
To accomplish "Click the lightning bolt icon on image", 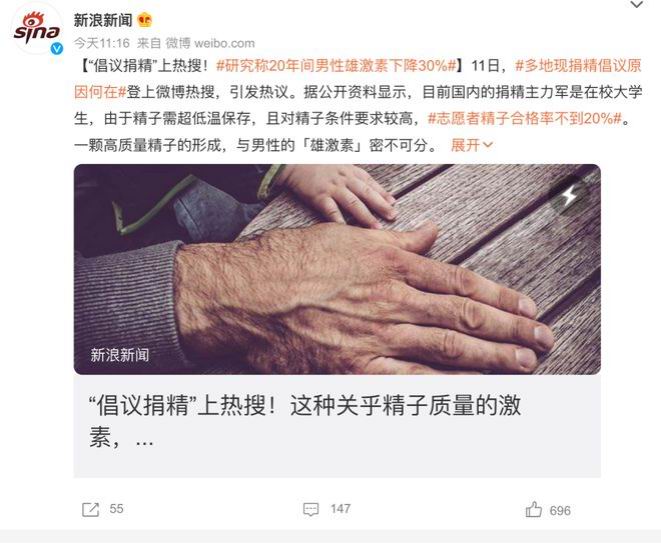I will pos(570,195).
